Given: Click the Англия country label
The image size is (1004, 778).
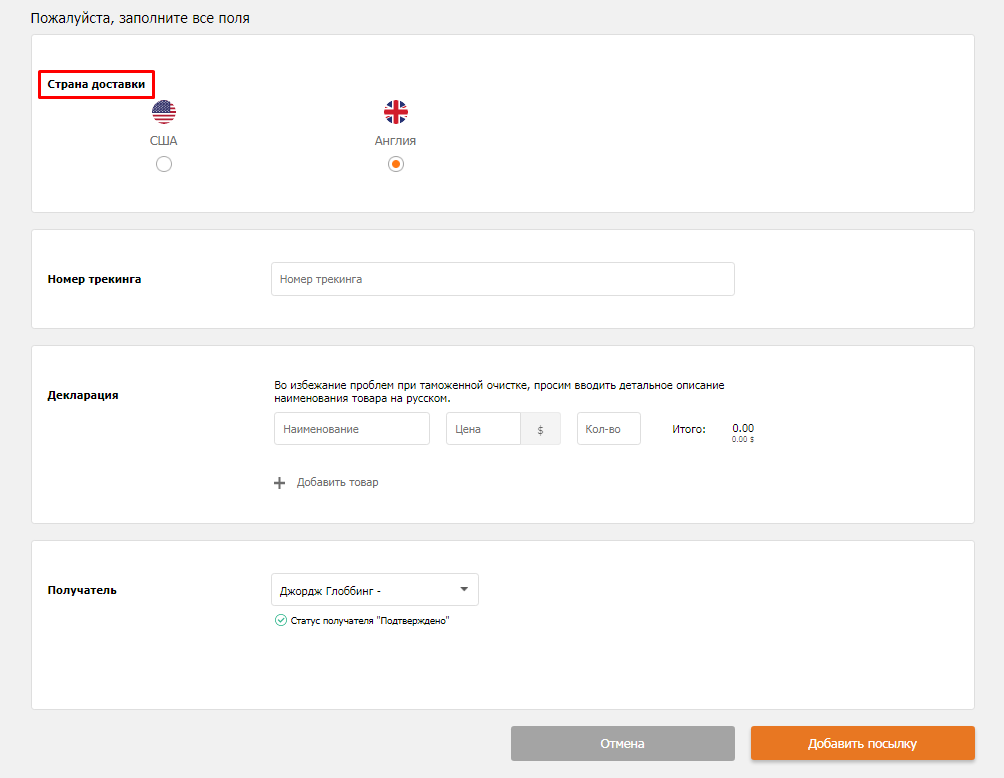Looking at the screenshot, I should coord(396,141).
